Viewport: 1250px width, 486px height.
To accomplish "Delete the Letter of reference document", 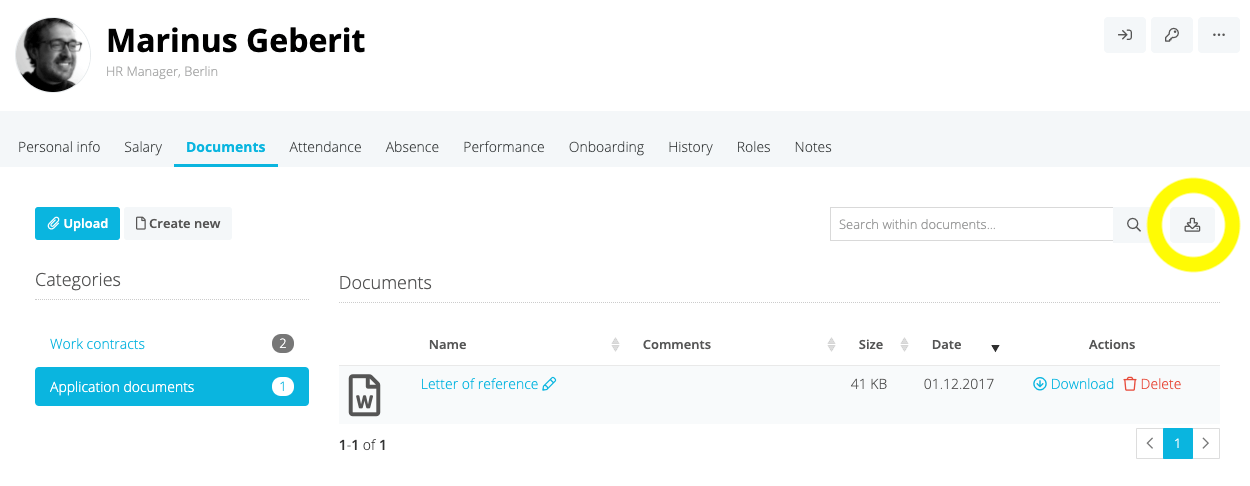I will 1152,384.
